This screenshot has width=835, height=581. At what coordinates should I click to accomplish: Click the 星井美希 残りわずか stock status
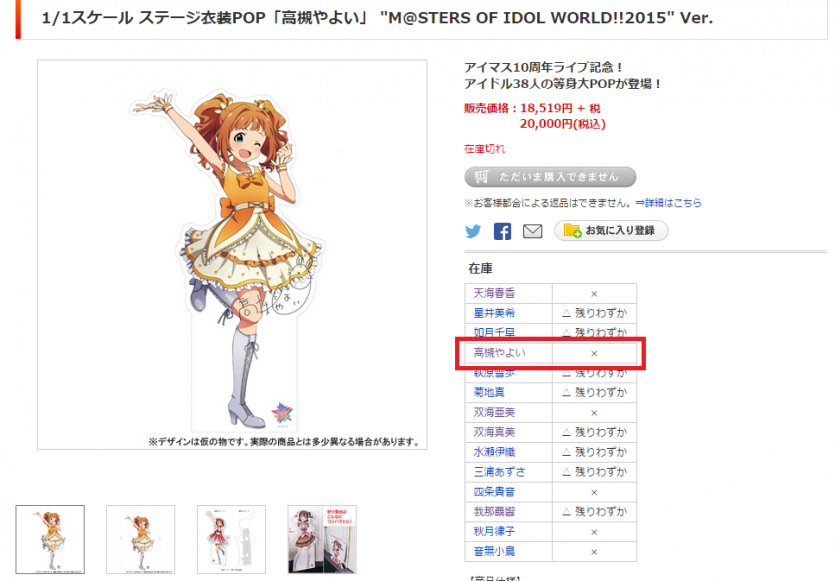(594, 313)
